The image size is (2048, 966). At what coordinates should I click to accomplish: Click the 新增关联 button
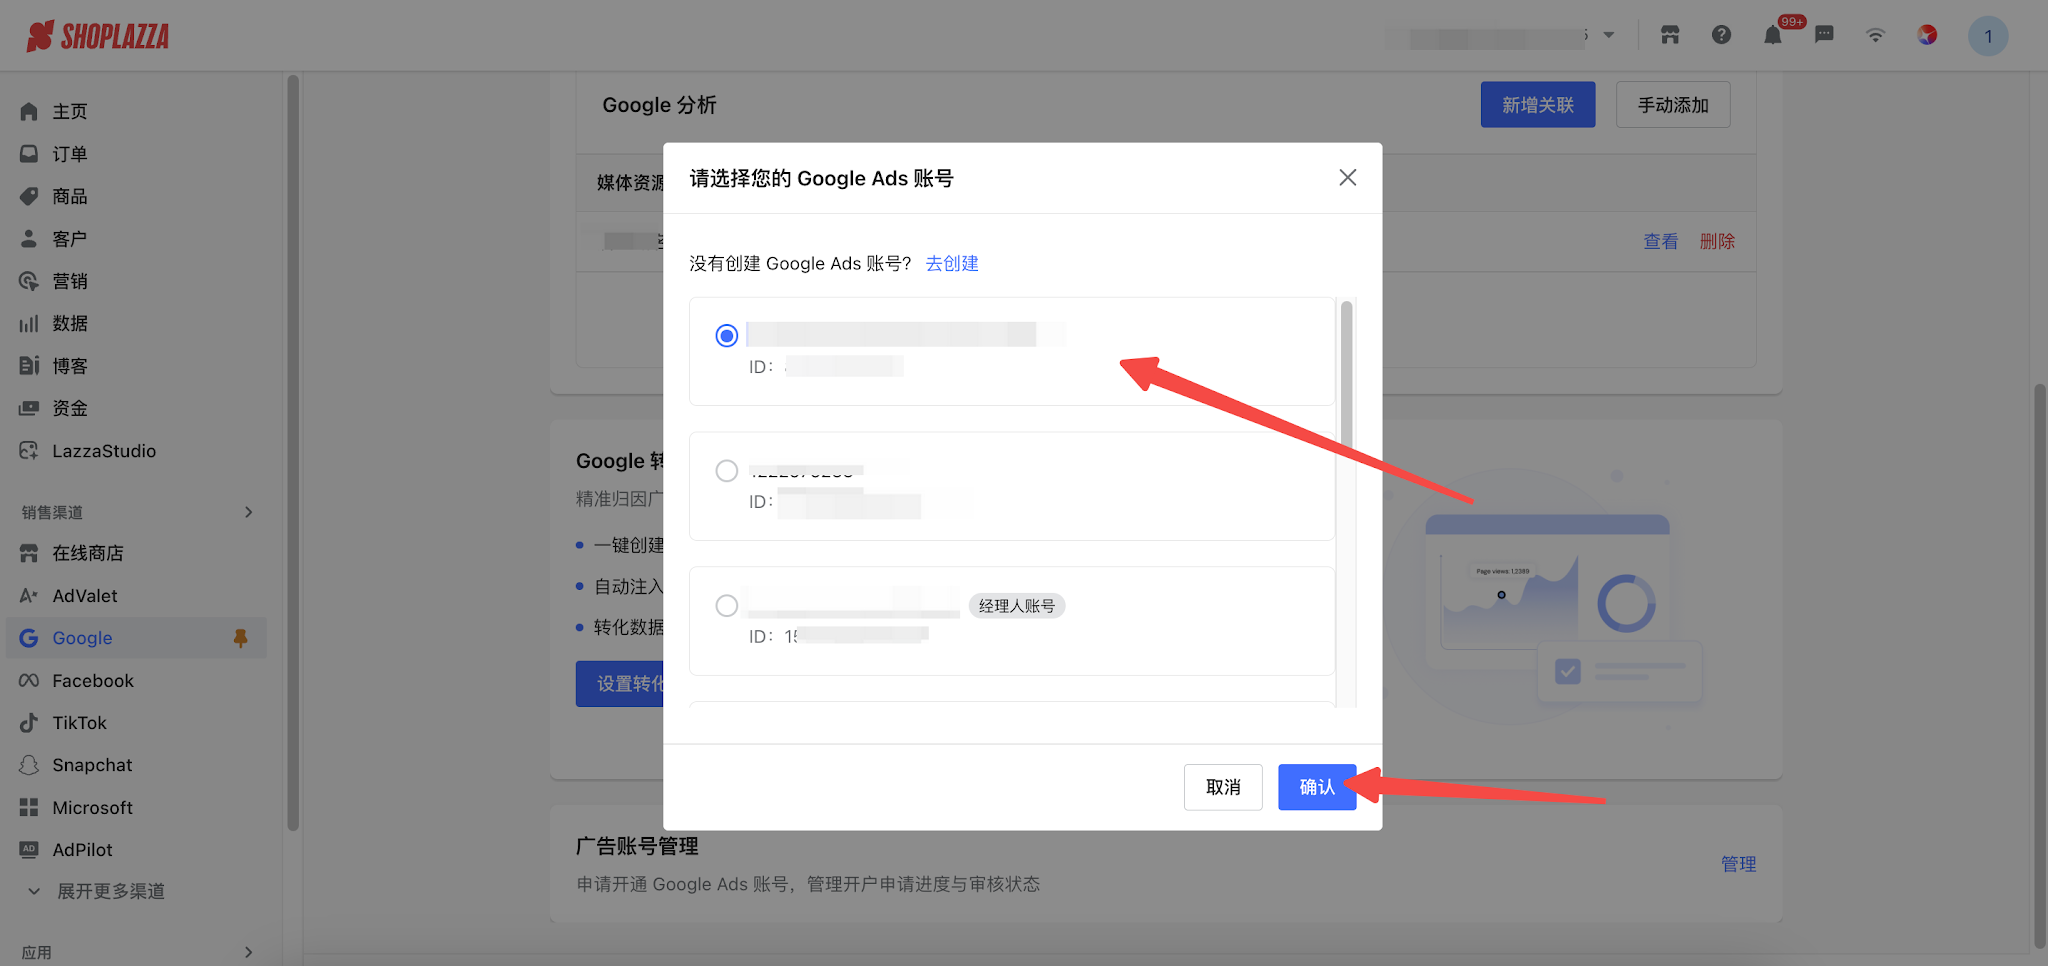click(1538, 105)
